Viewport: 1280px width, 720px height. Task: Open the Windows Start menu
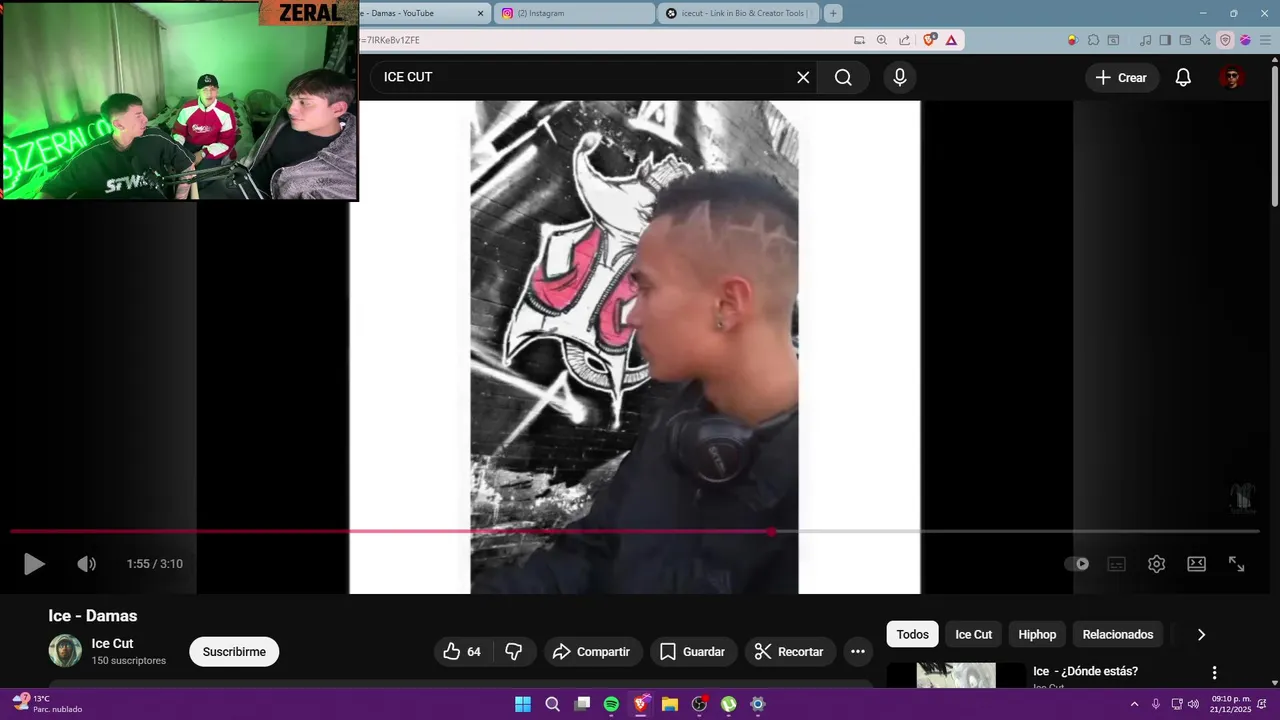point(523,704)
